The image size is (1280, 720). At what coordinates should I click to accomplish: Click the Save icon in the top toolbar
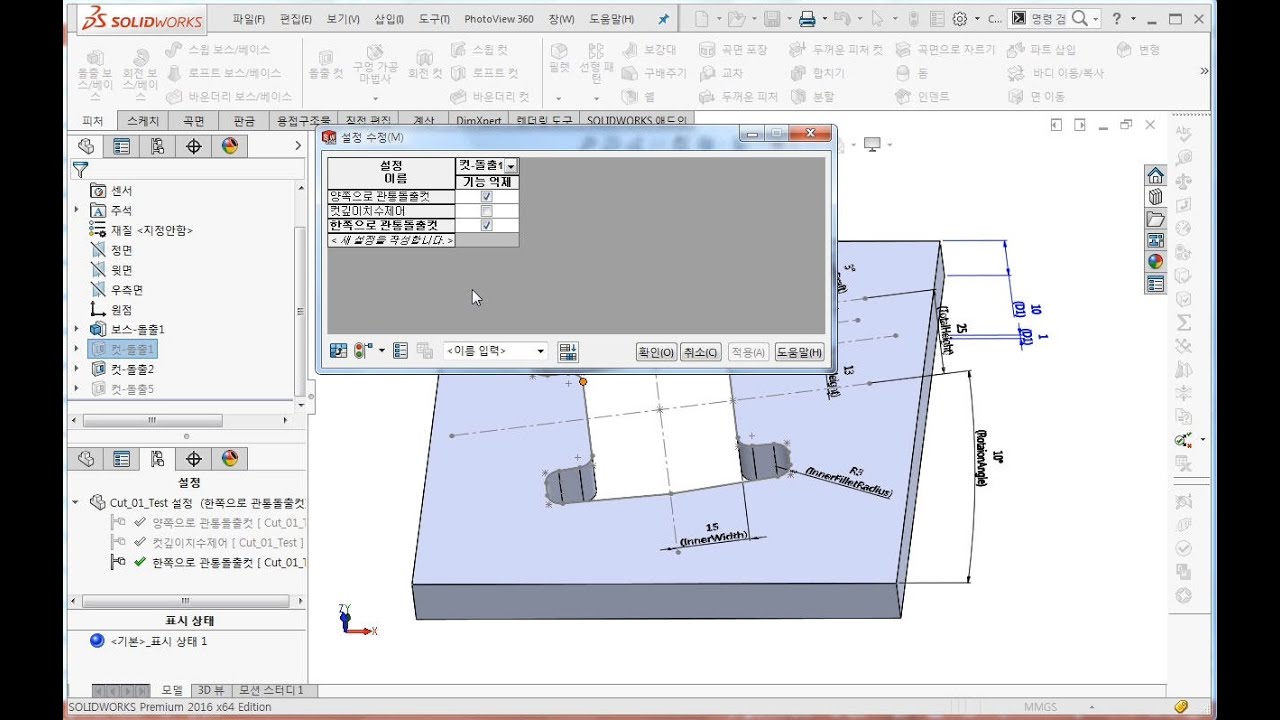tap(772, 19)
